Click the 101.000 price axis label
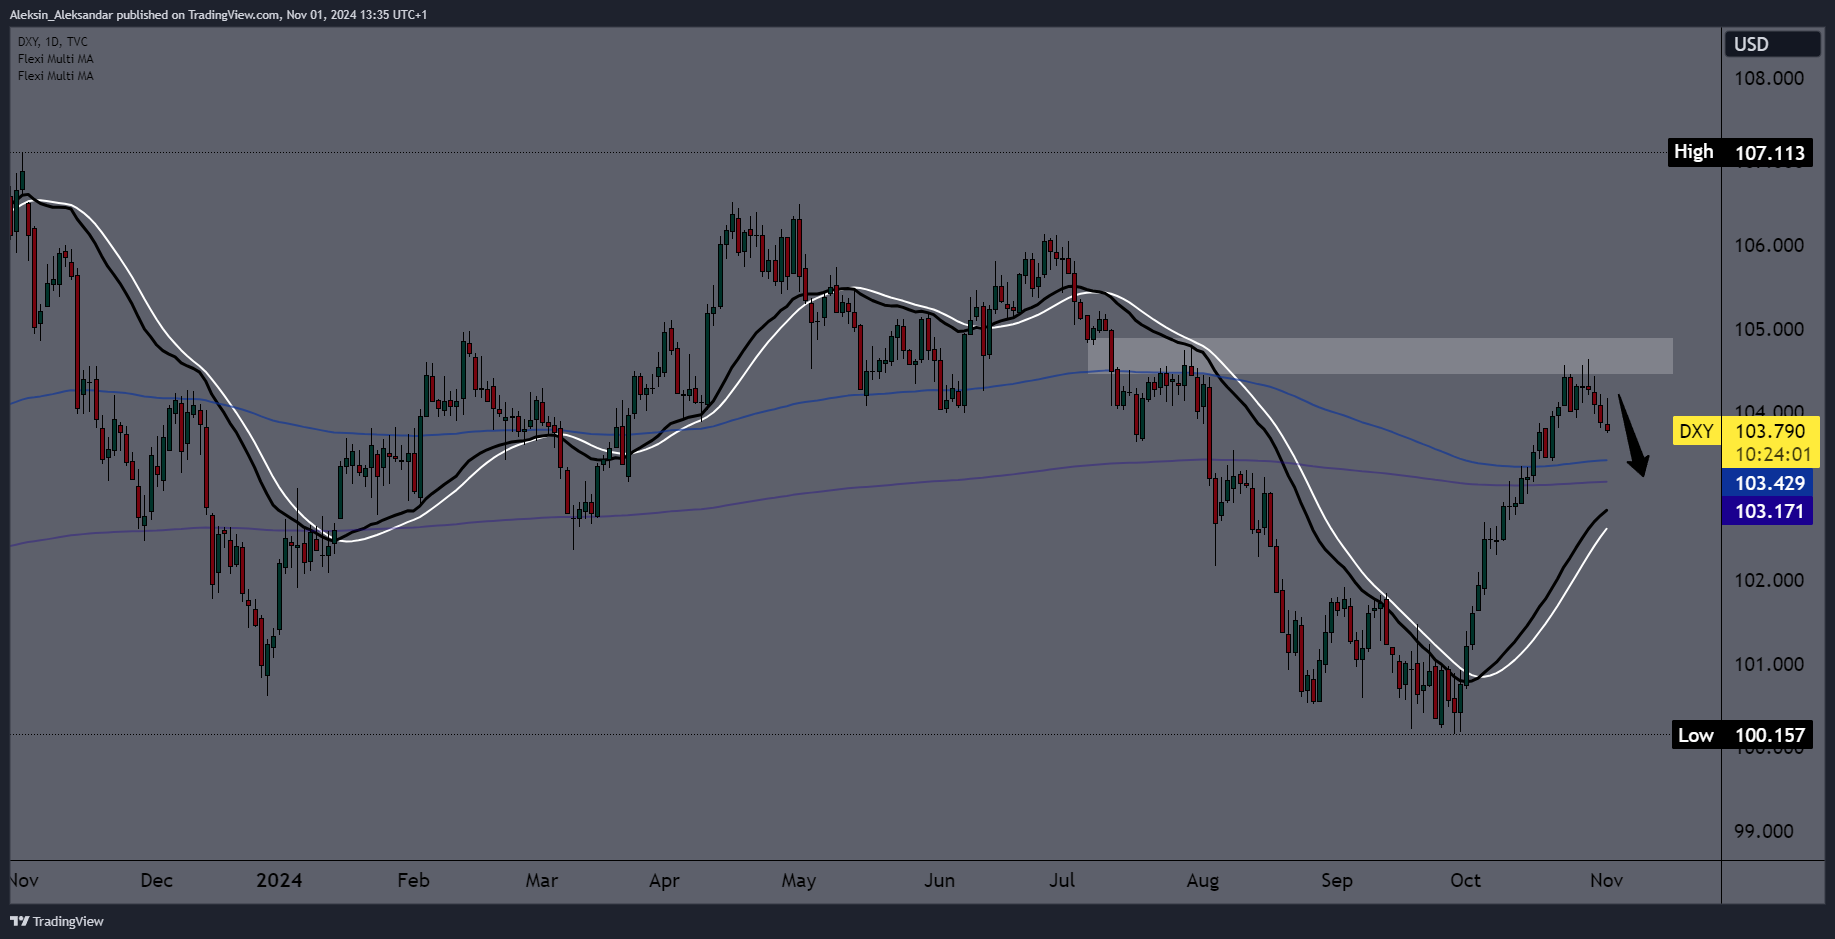 click(x=1768, y=664)
